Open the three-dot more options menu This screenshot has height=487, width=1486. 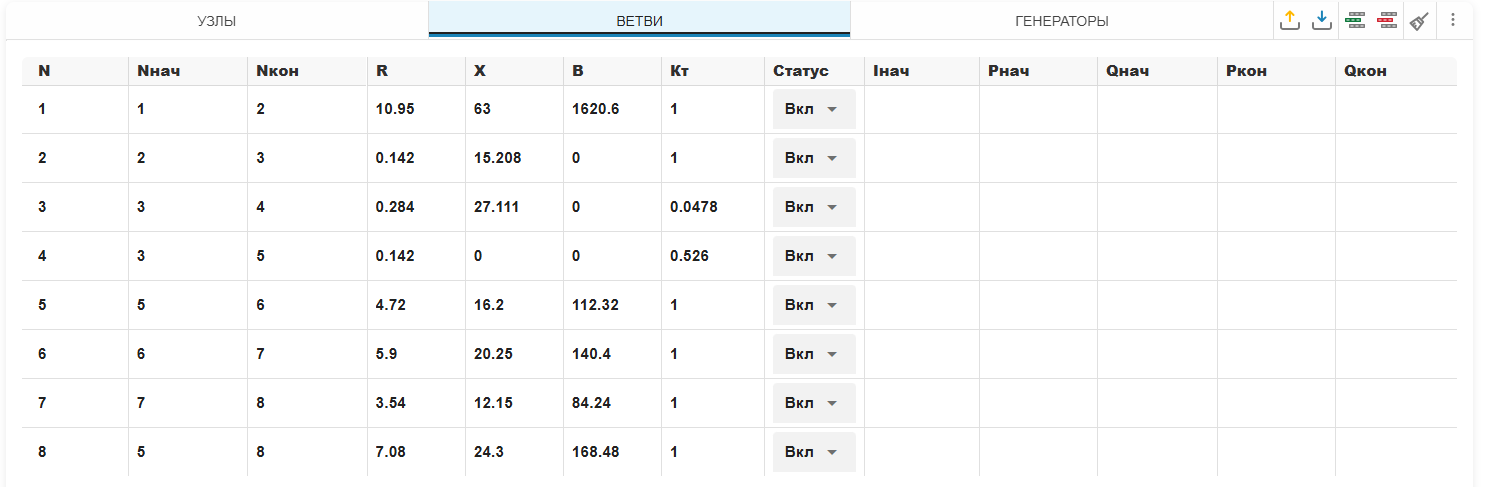coord(1453,20)
